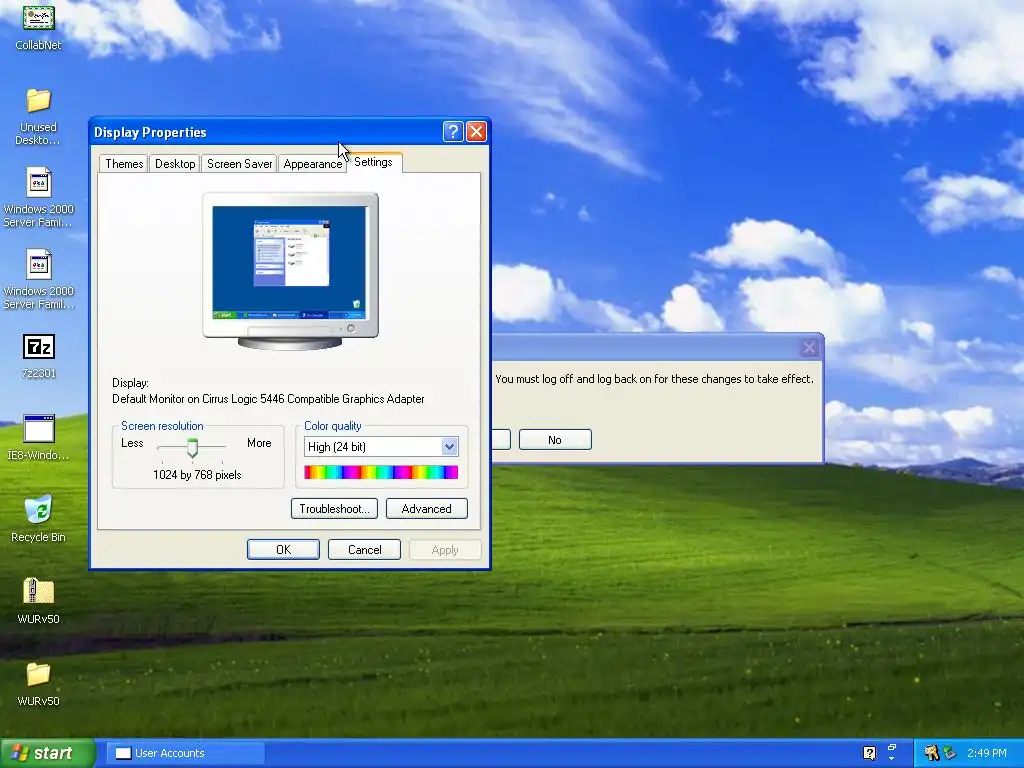Close the Display Properties dialog
The height and width of the screenshot is (768, 1024).
pyautogui.click(x=476, y=132)
